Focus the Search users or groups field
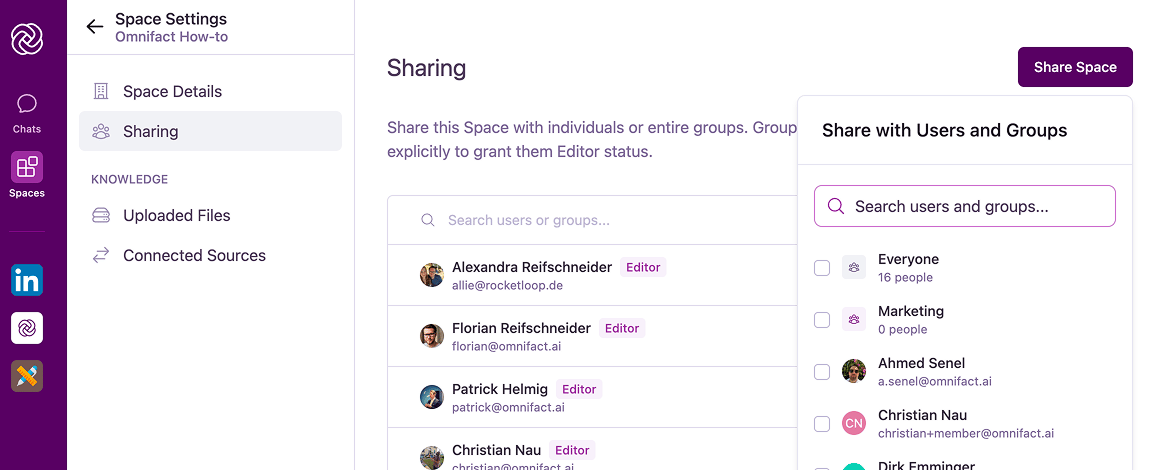This screenshot has height=470, width=1160. (592, 220)
